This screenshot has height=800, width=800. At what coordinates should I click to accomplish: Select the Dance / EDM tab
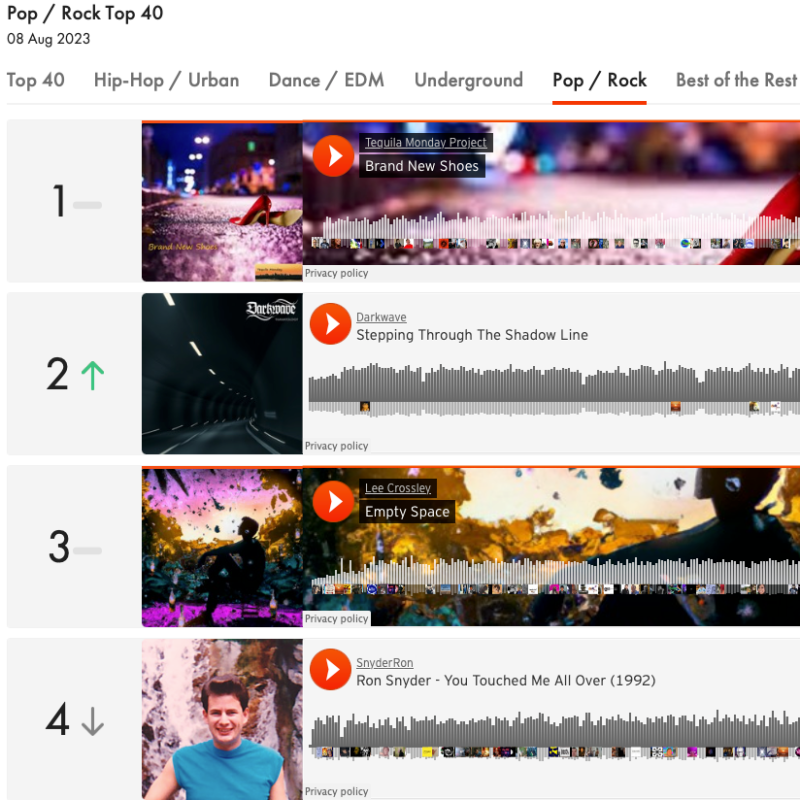coord(327,80)
